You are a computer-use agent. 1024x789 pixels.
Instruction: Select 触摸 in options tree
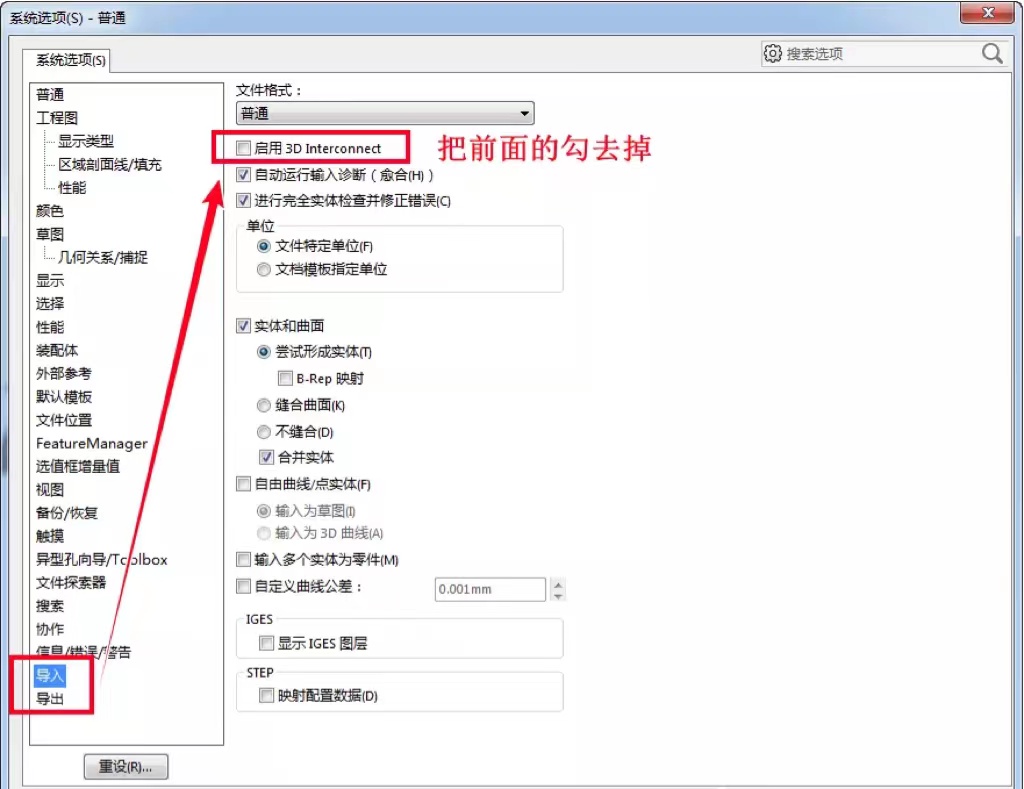(50, 536)
